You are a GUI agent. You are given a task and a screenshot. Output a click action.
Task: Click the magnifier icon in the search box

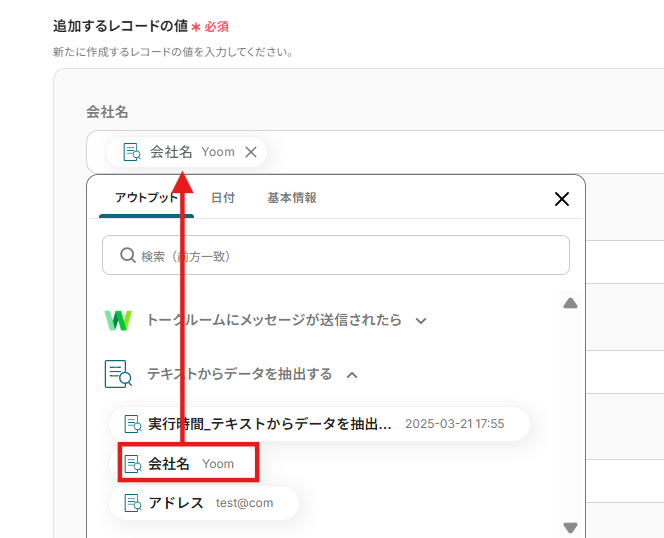coord(127,255)
